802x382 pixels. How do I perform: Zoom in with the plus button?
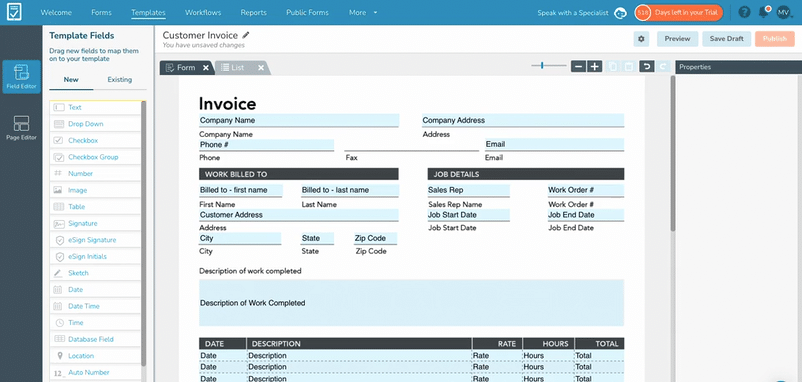pyautogui.click(x=594, y=66)
